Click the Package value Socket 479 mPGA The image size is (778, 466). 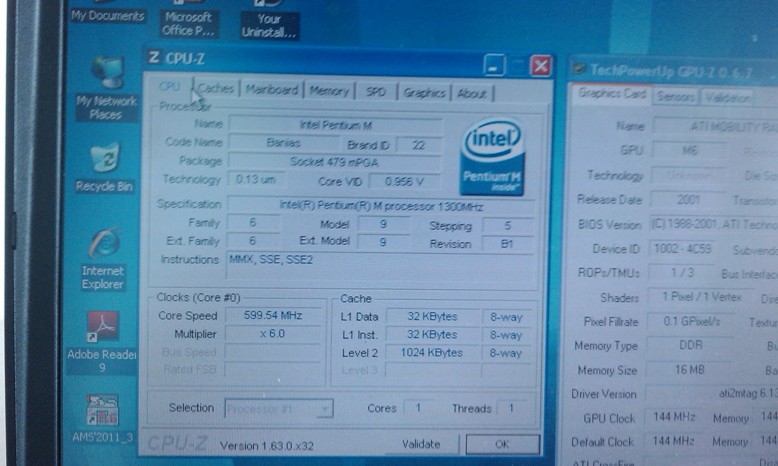coord(334,162)
